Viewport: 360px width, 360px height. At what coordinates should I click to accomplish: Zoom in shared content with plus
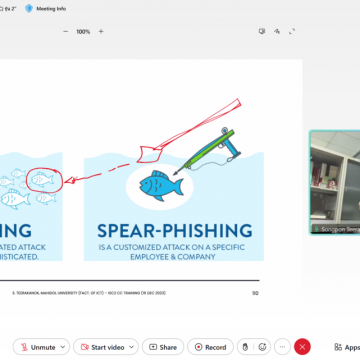click(101, 32)
